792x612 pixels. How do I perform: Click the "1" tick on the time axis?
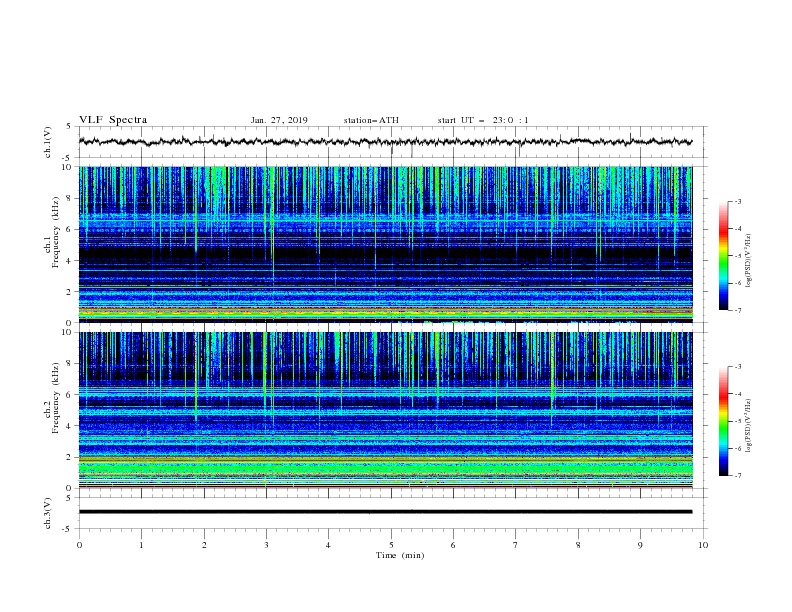pyautogui.click(x=141, y=545)
